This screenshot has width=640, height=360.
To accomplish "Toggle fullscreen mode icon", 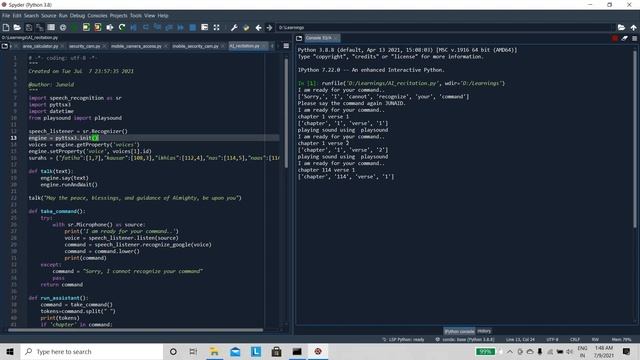I will tap(216, 27).
